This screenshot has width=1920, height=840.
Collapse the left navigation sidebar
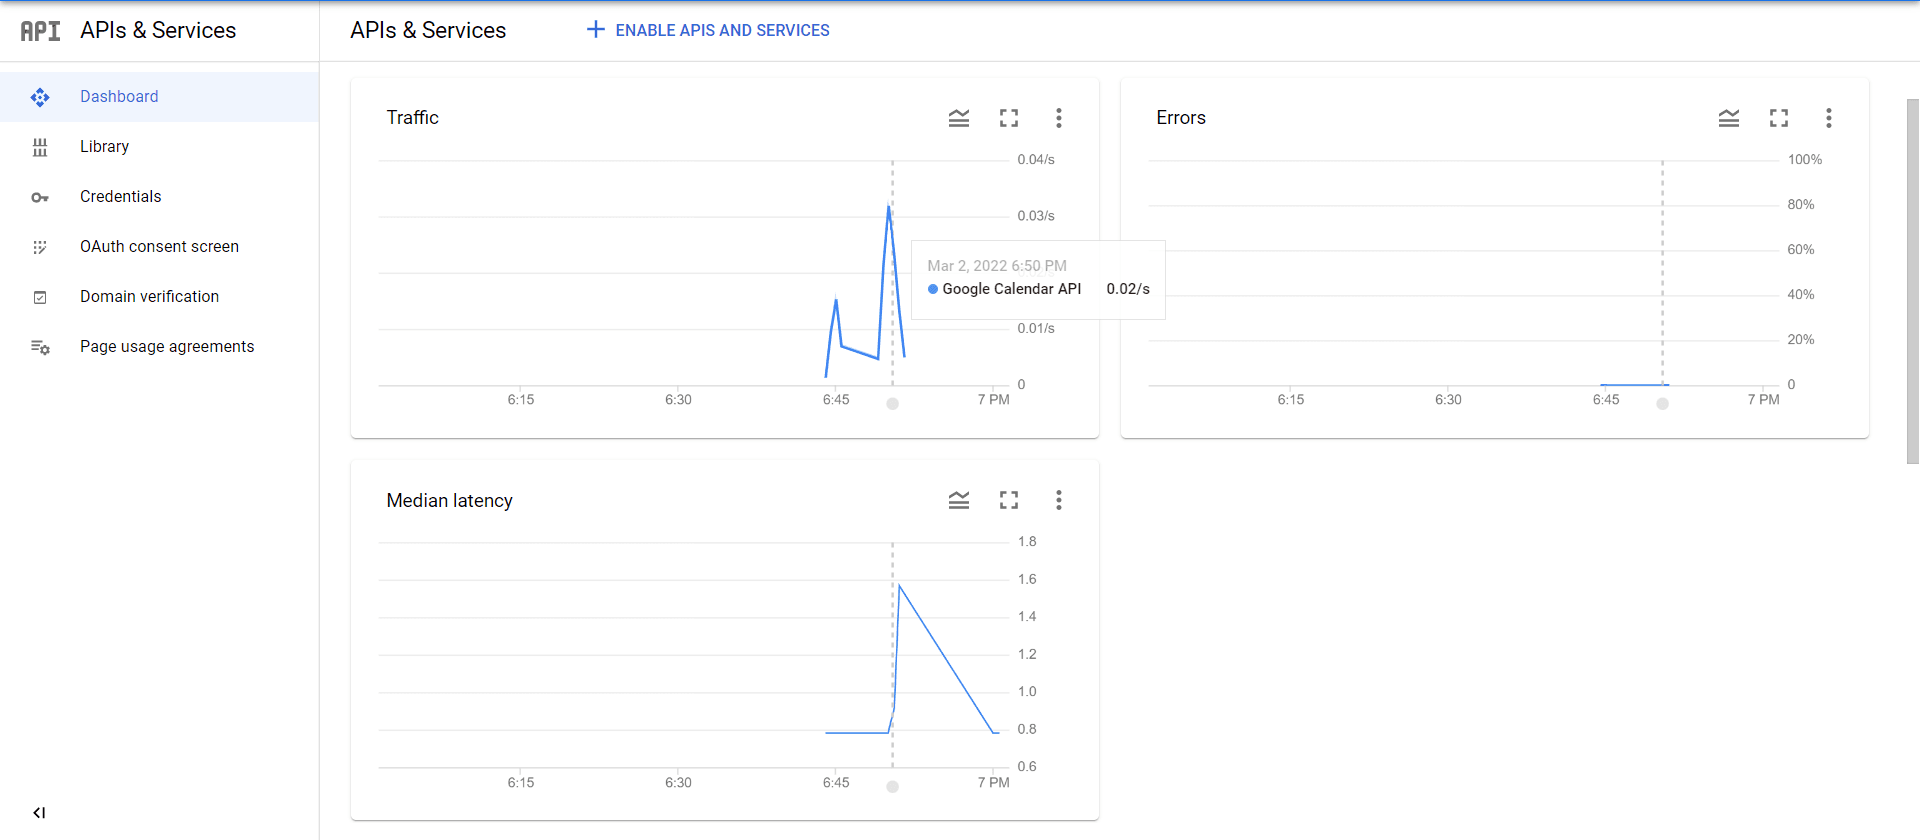(x=39, y=812)
